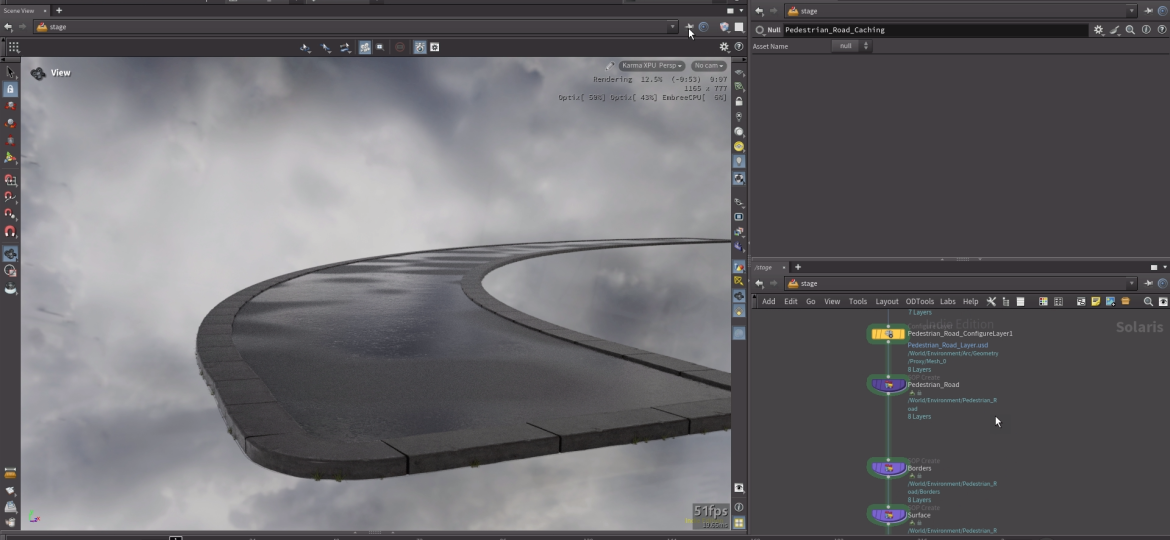Toggle the lock selection tool in left toolbar
Viewport: 1170px width, 540px height.
[11, 89]
